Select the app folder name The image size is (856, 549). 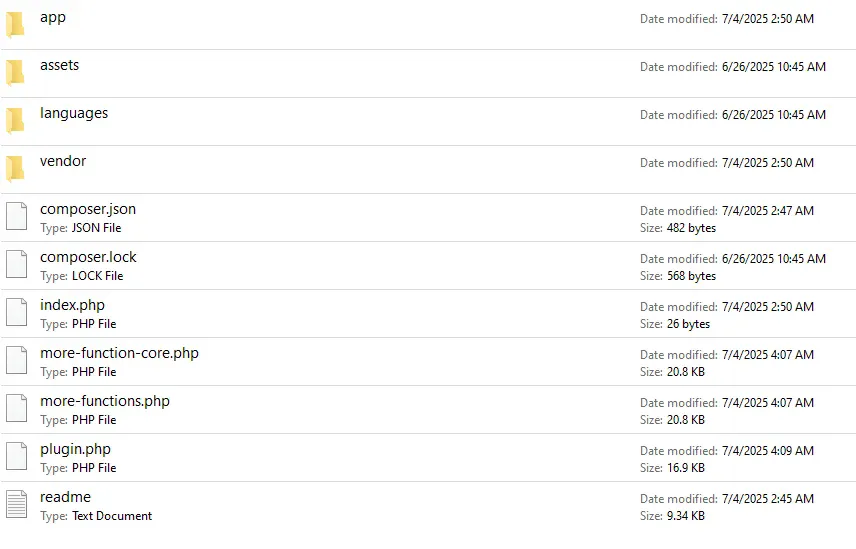point(53,17)
